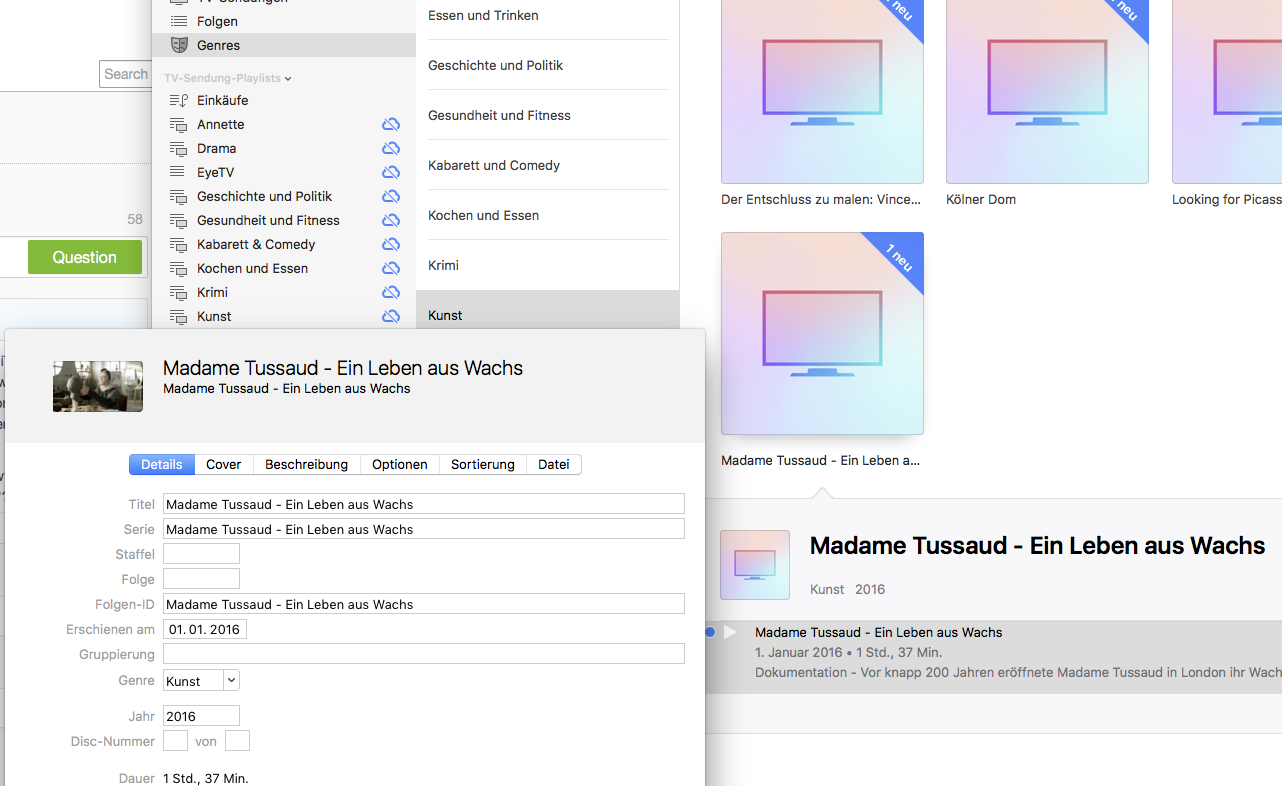Click the small TV artwork beside show title
The image size is (1282, 786).
click(755, 565)
